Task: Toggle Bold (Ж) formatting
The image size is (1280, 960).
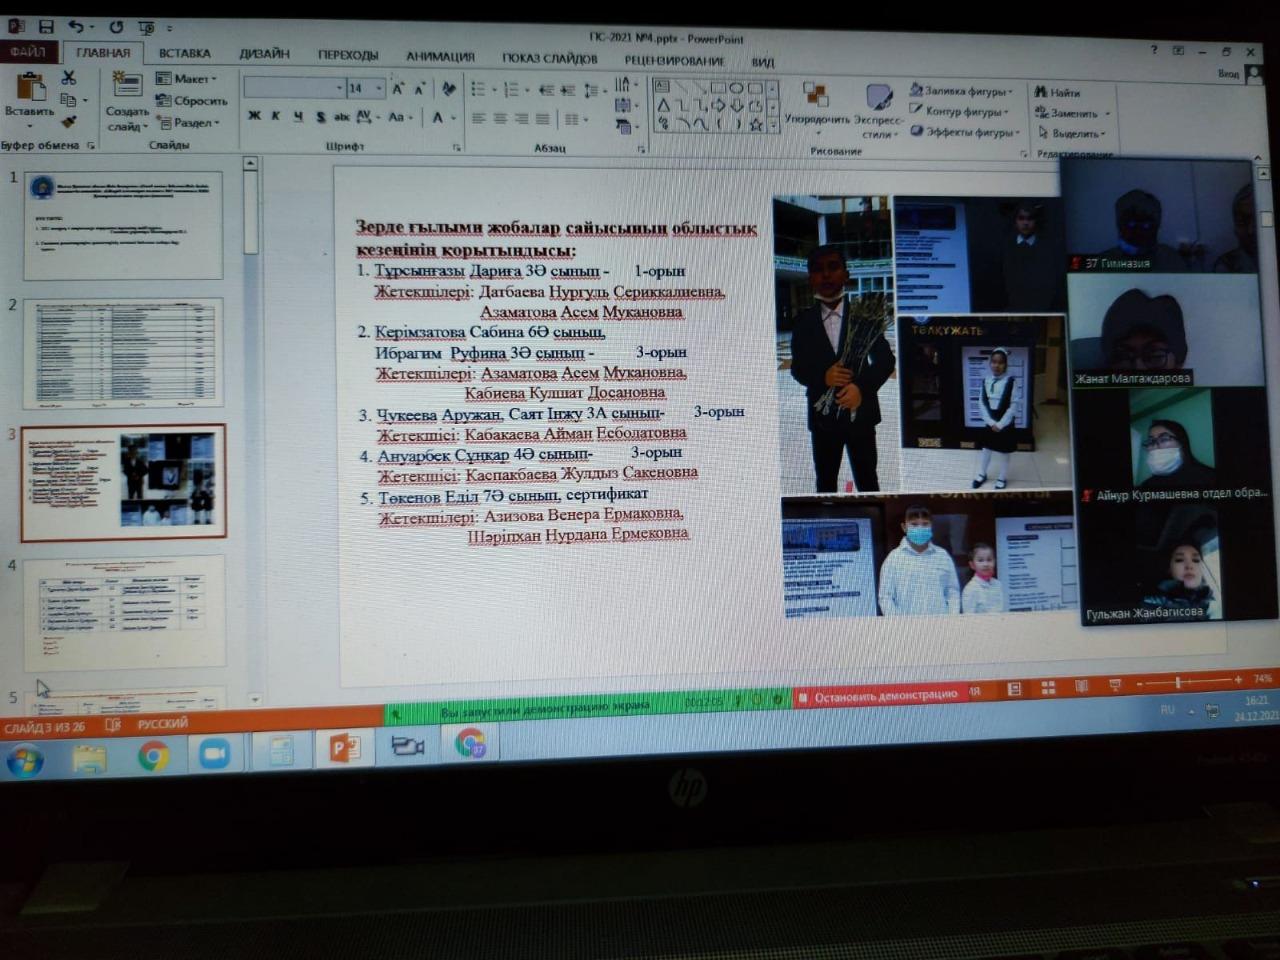Action: (254, 116)
